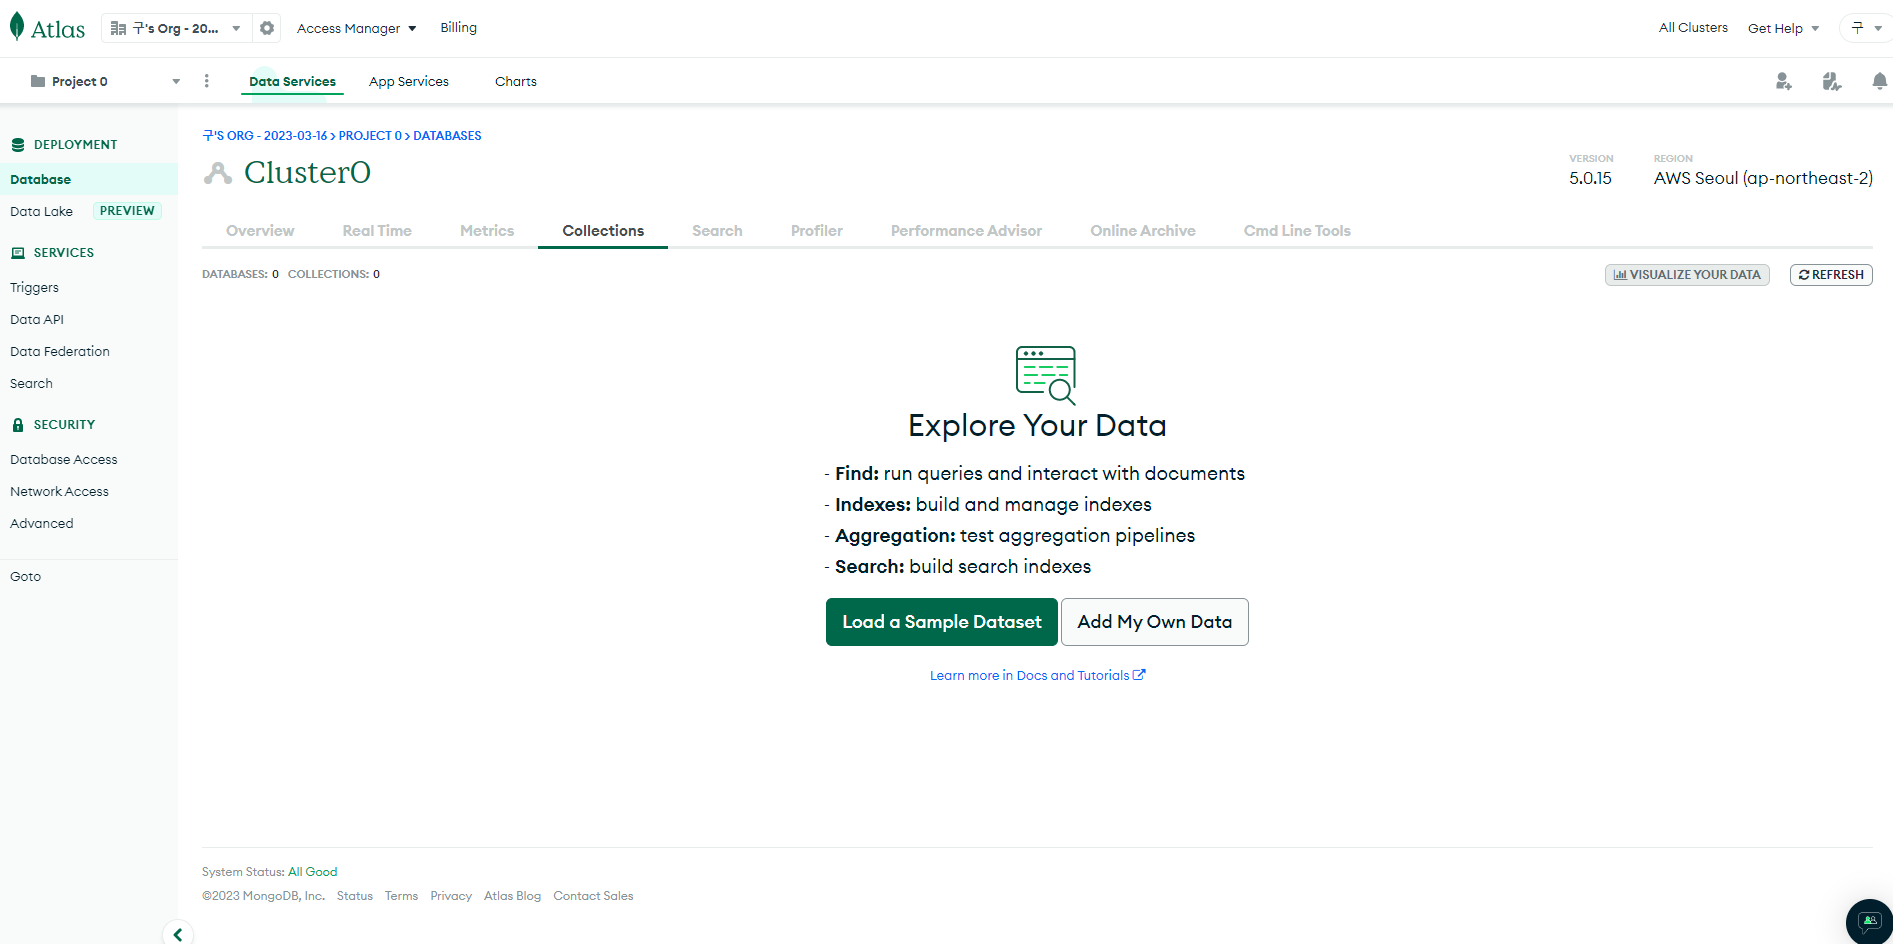The height and width of the screenshot is (944, 1893).
Task: Open the Contact Sales footer link
Action: point(594,896)
